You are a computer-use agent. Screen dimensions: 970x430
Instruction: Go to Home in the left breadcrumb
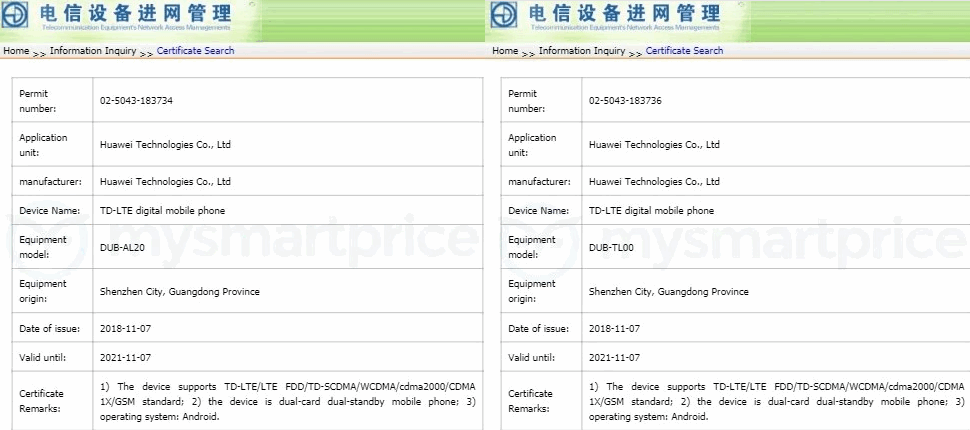click(16, 51)
